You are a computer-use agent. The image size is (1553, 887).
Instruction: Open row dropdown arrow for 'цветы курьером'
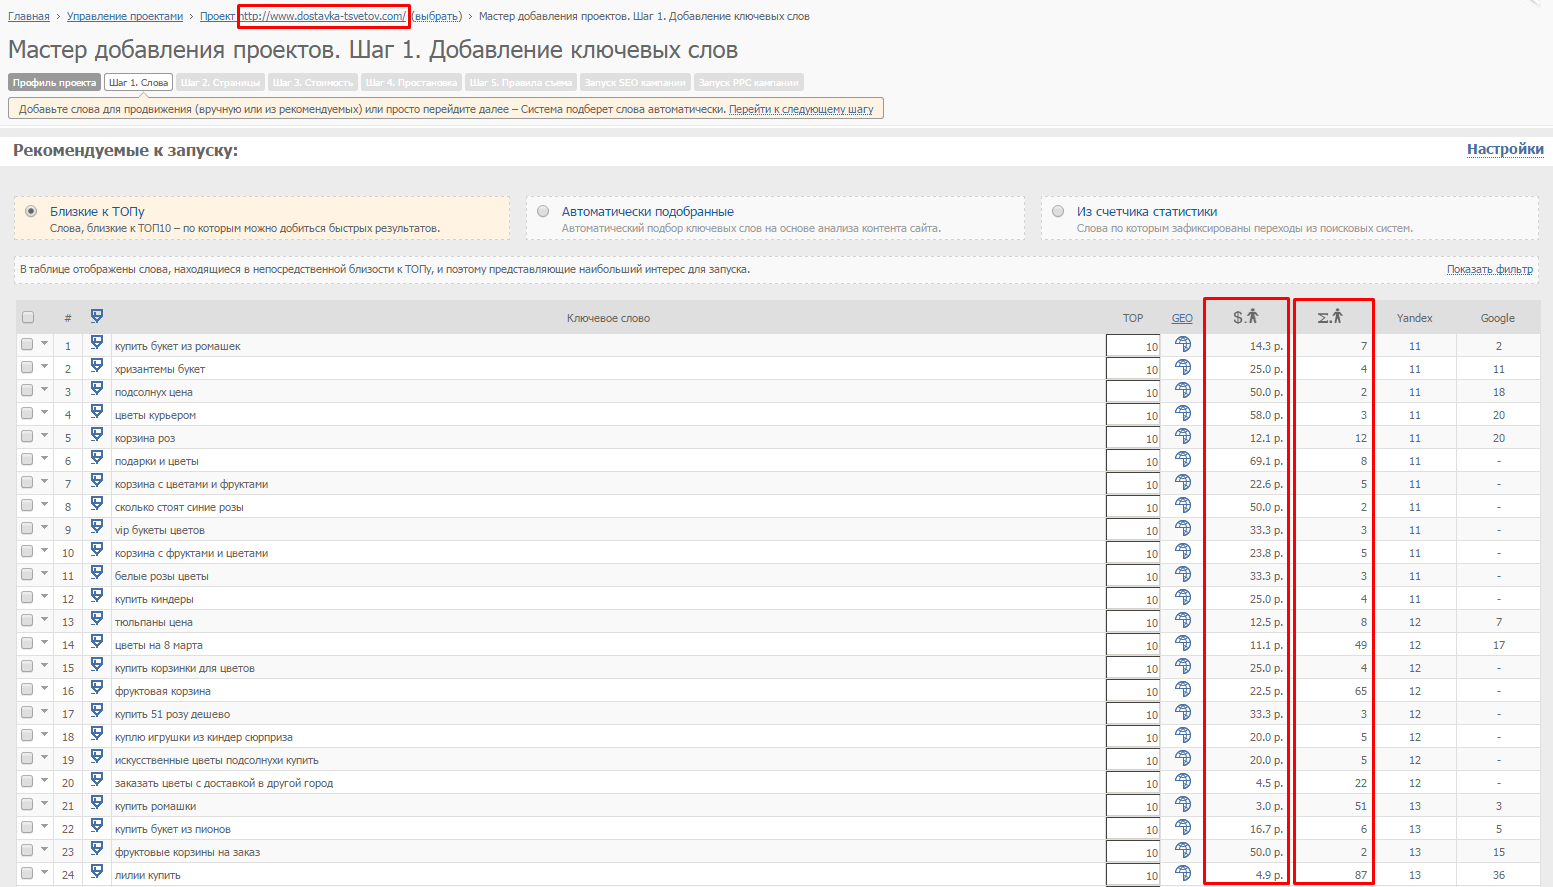pos(45,413)
